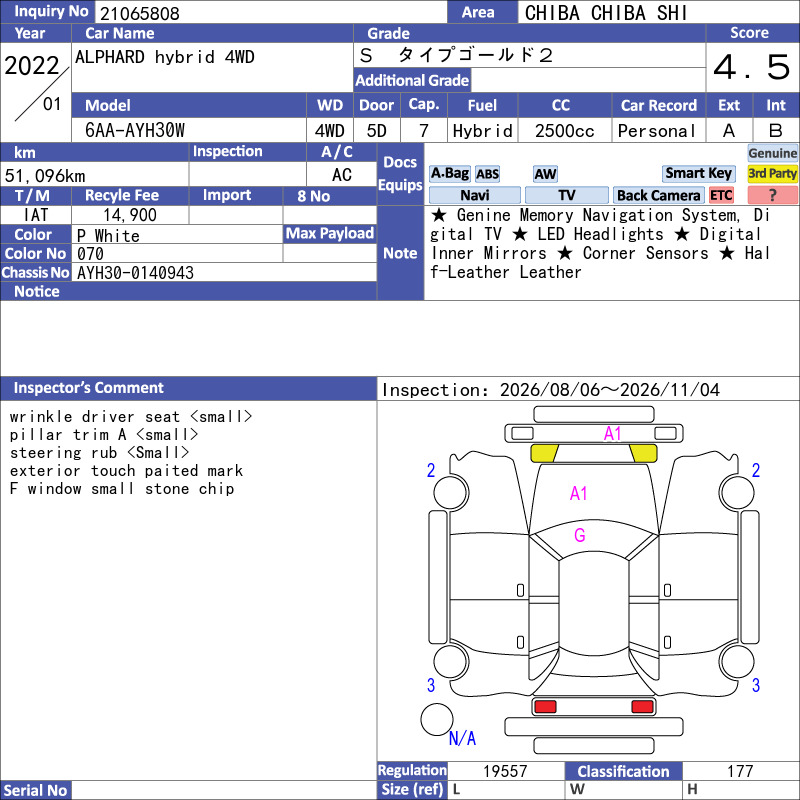Screen dimensions: 800x800
Task: Select the yellow 3rd Party badge
Action: pos(772,173)
